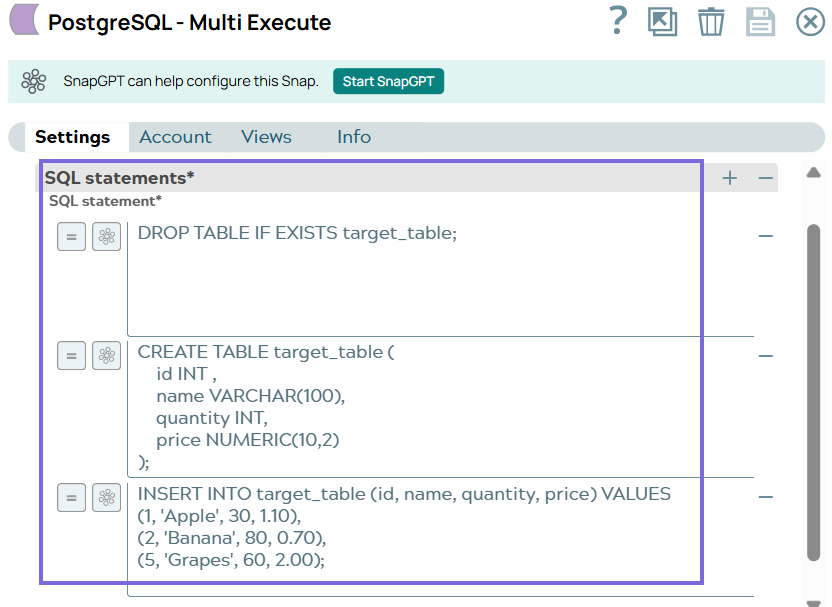The image size is (832, 607).
Task: Click the vertical scrollbar thumb
Action: click(x=813, y=392)
